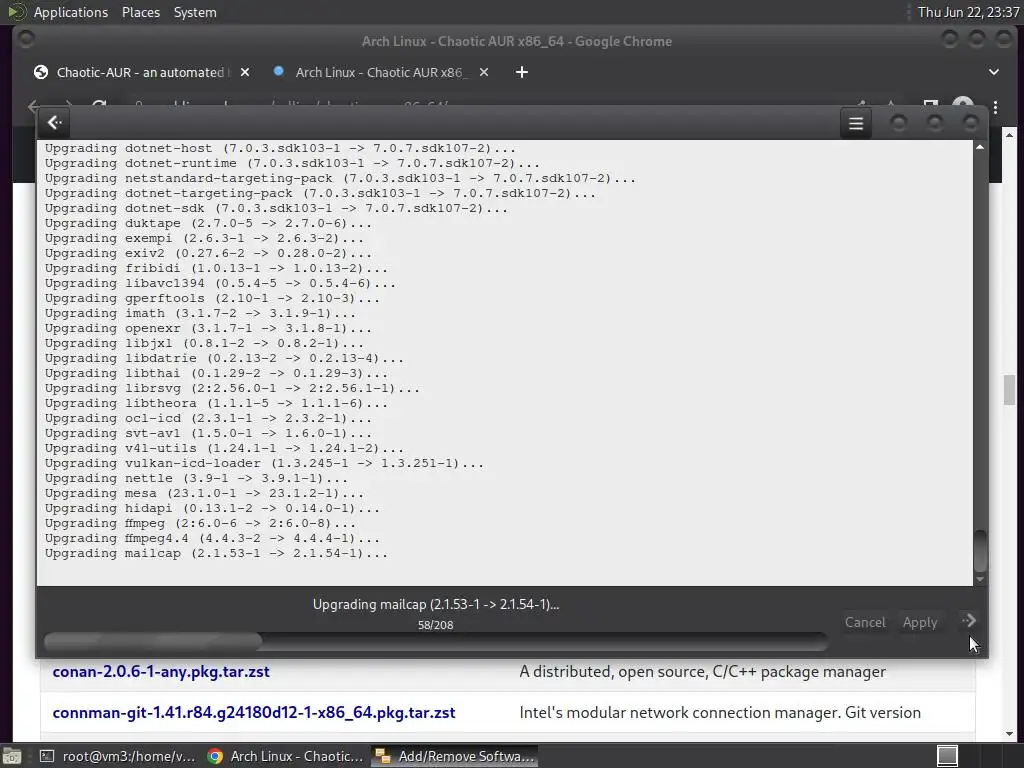The height and width of the screenshot is (768, 1024).
Task: Switch to root@vm3 terminal taskbar item
Action: coord(118,756)
